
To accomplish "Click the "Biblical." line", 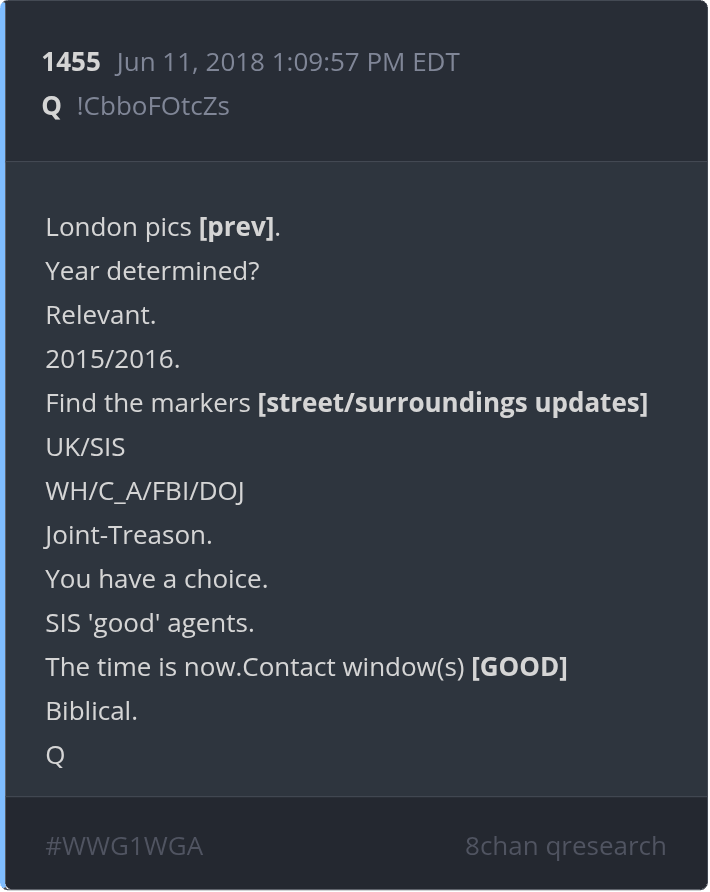I will 91,711.
